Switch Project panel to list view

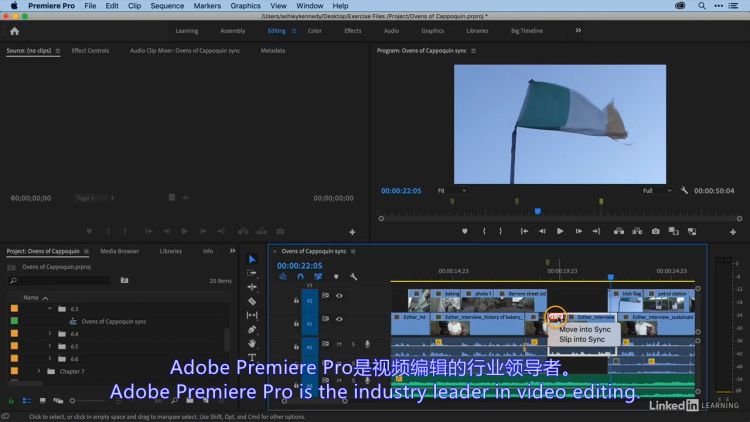coord(27,400)
